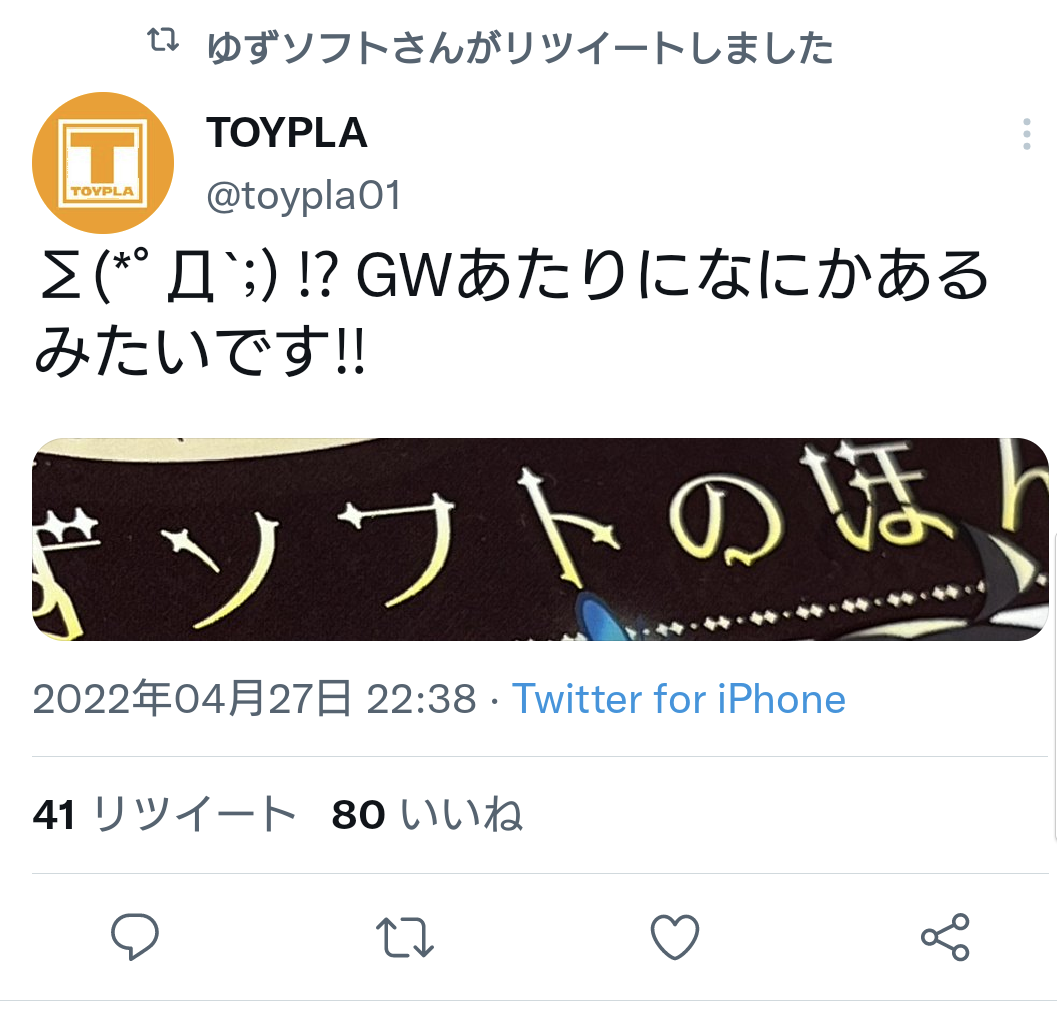The image size is (1057, 1011).
Task: Click the TOYPLA orange profile avatar
Action: tap(103, 163)
